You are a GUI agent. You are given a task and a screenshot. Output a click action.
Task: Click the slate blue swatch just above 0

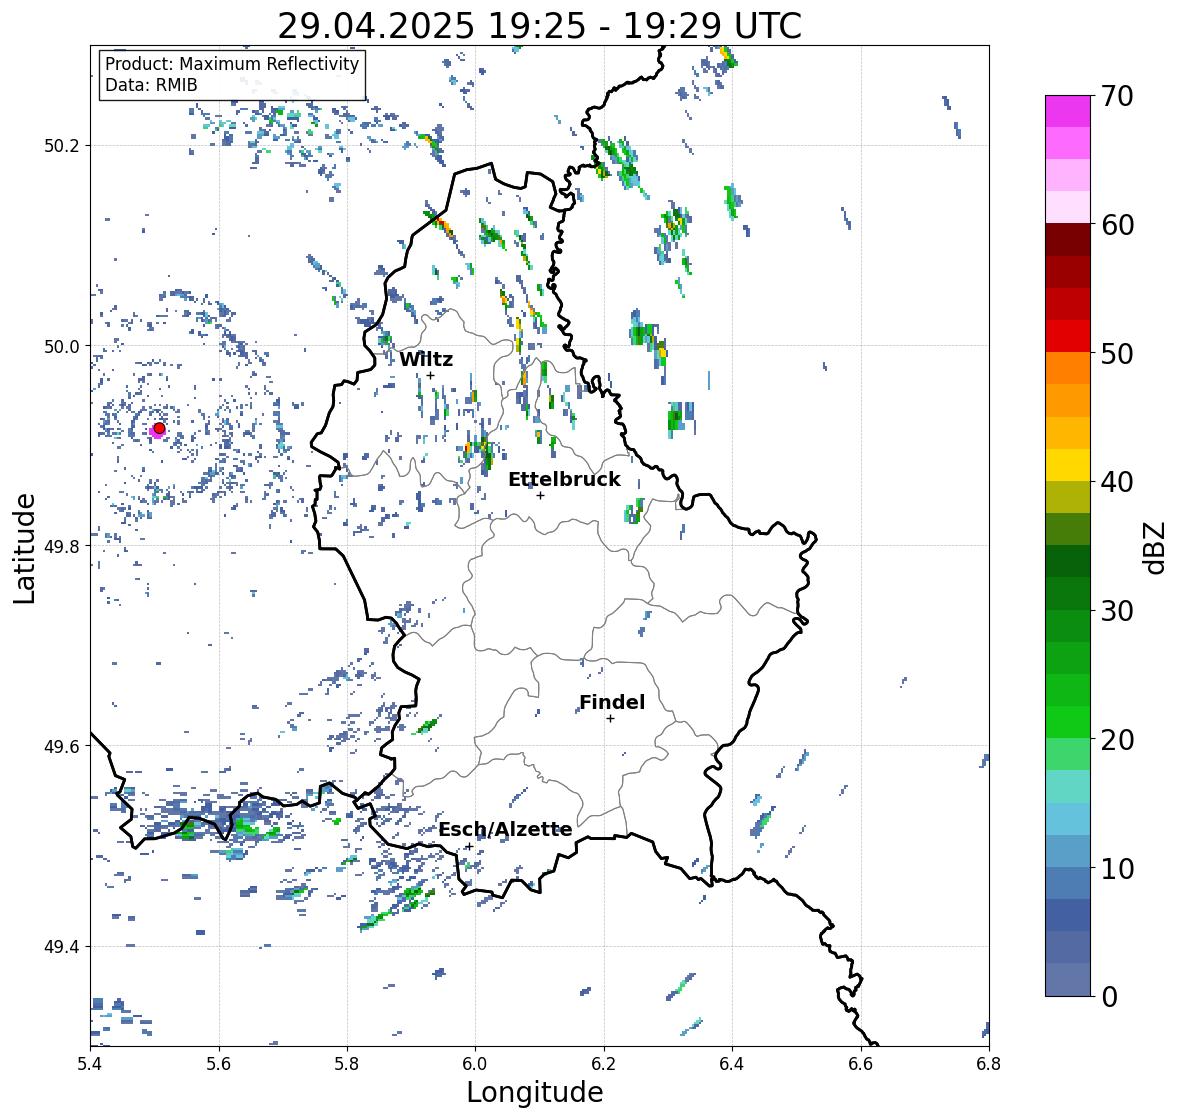click(x=1068, y=979)
